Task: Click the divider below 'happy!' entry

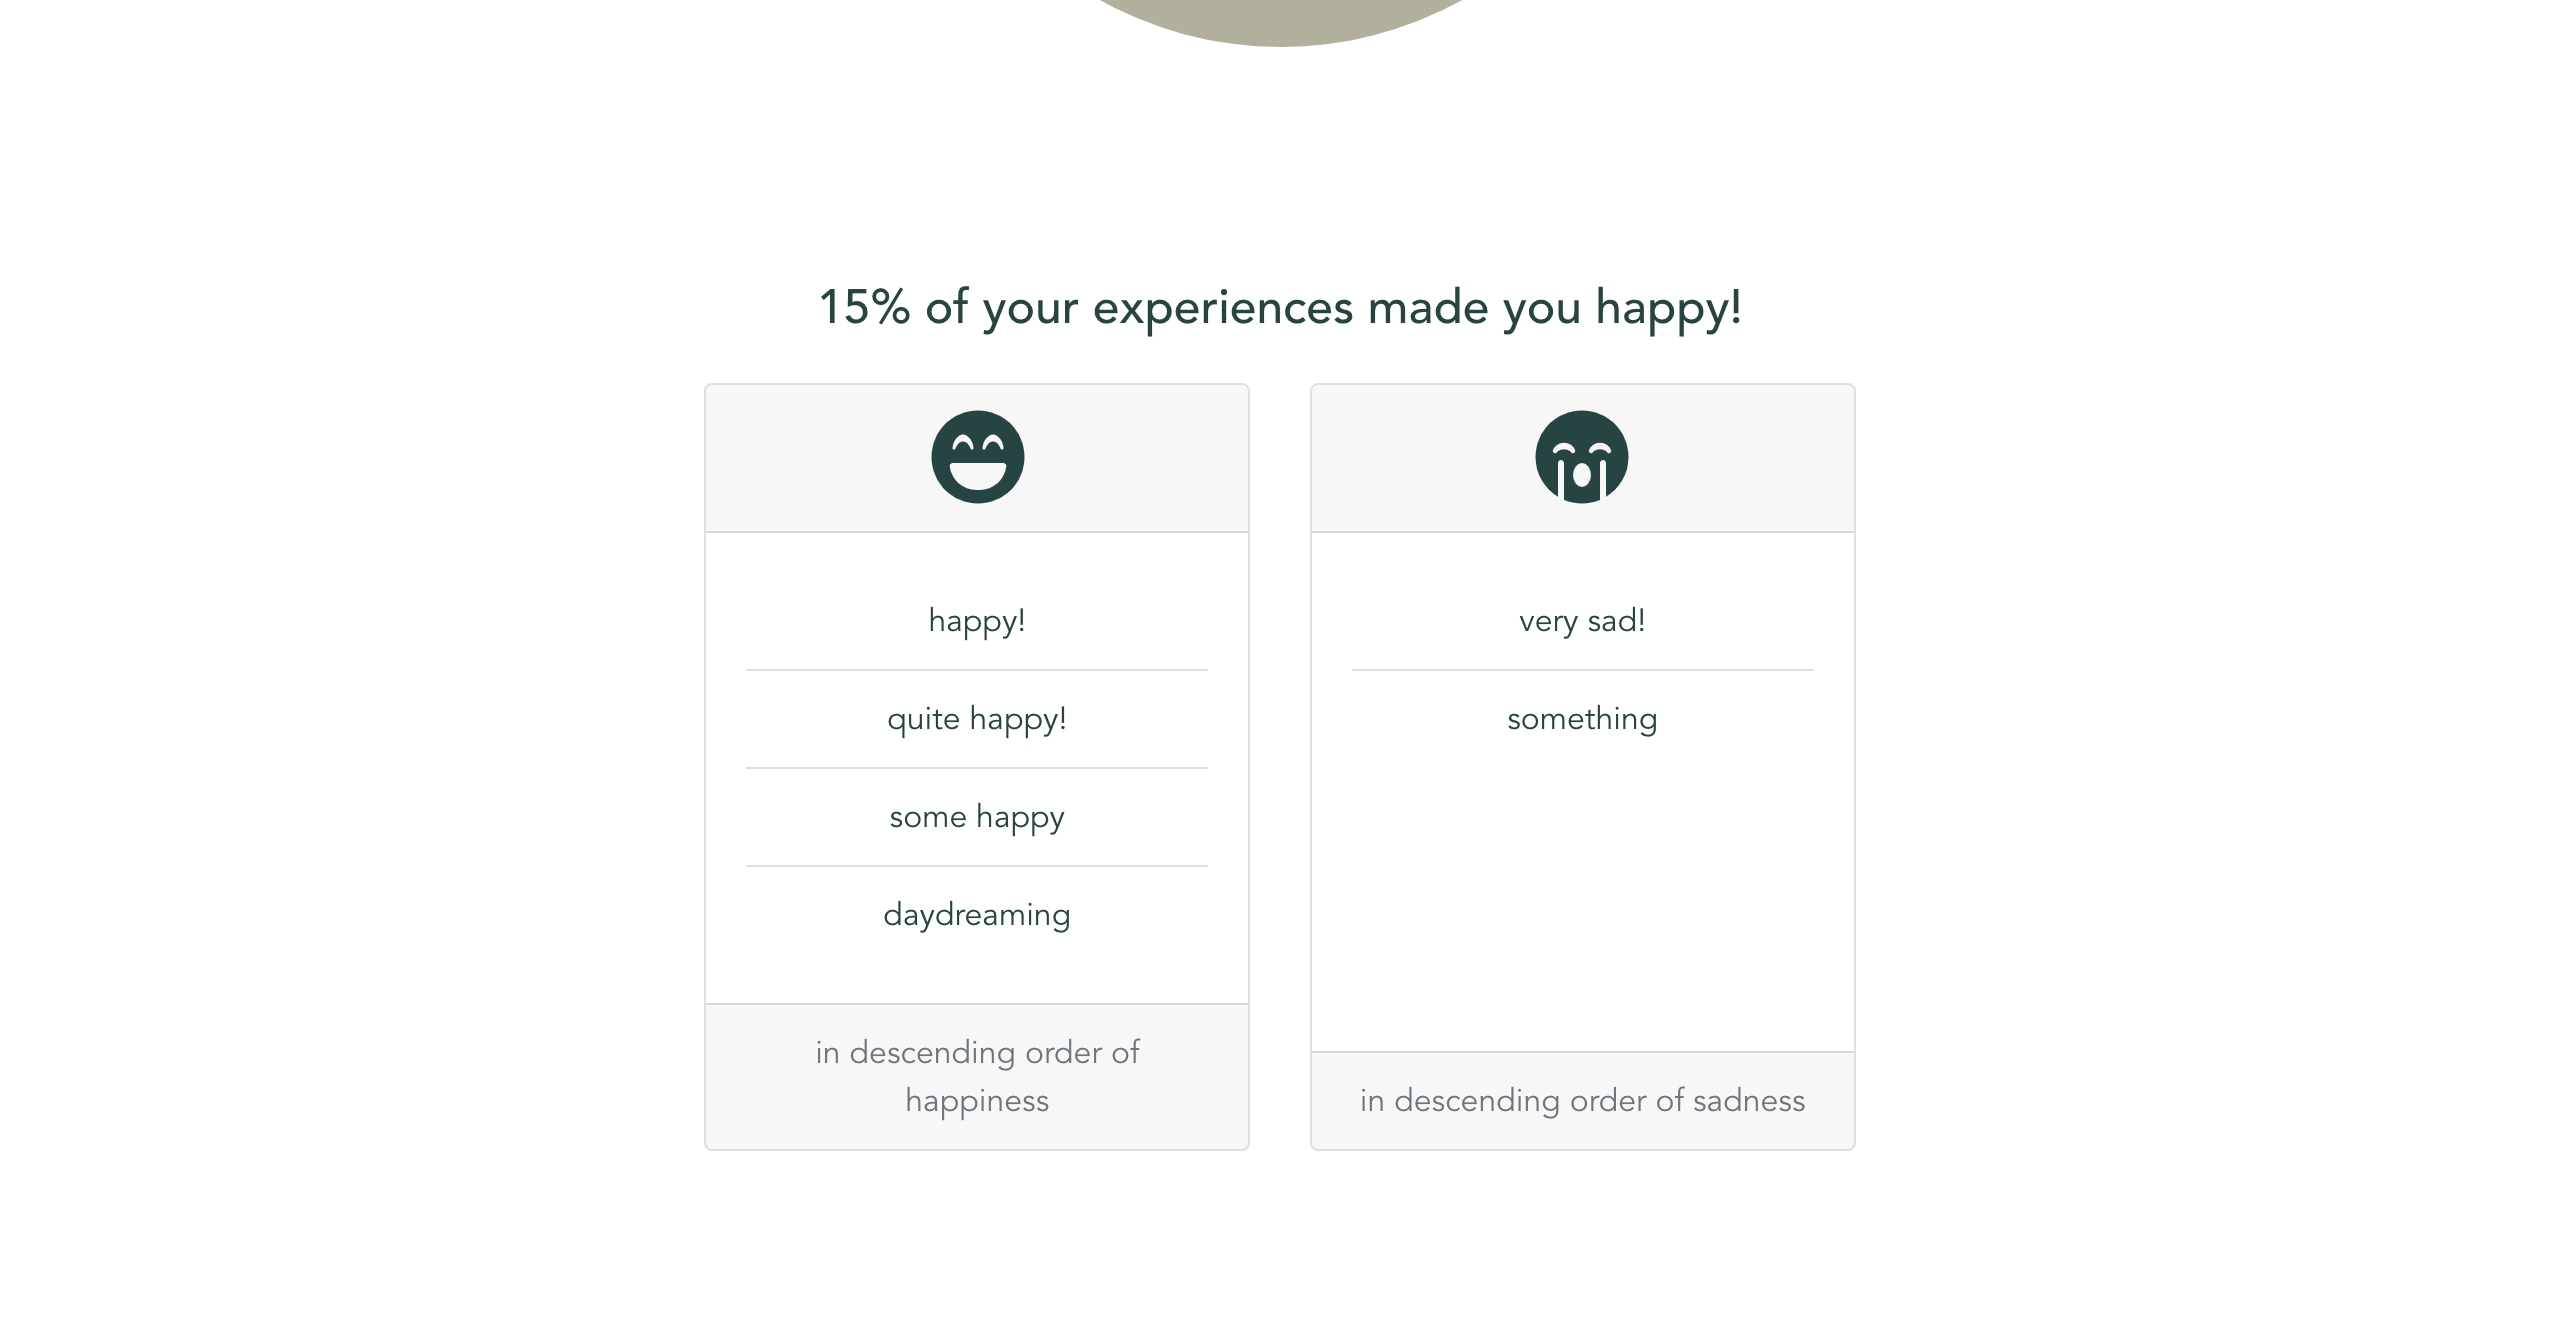Action: pos(977,670)
